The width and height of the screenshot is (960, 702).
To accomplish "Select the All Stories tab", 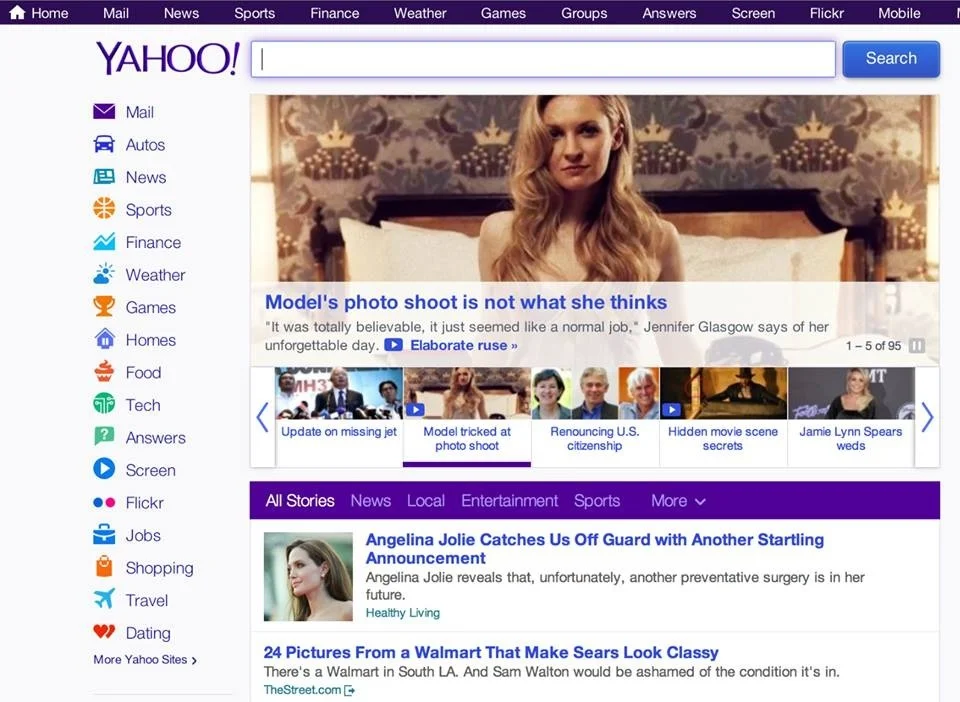I will (x=300, y=501).
